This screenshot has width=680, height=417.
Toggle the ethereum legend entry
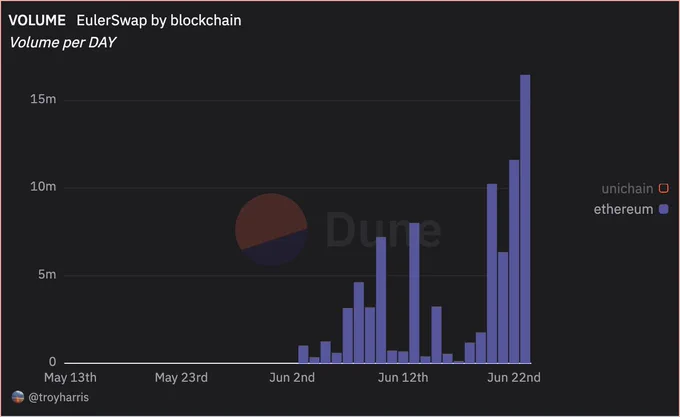click(631, 209)
